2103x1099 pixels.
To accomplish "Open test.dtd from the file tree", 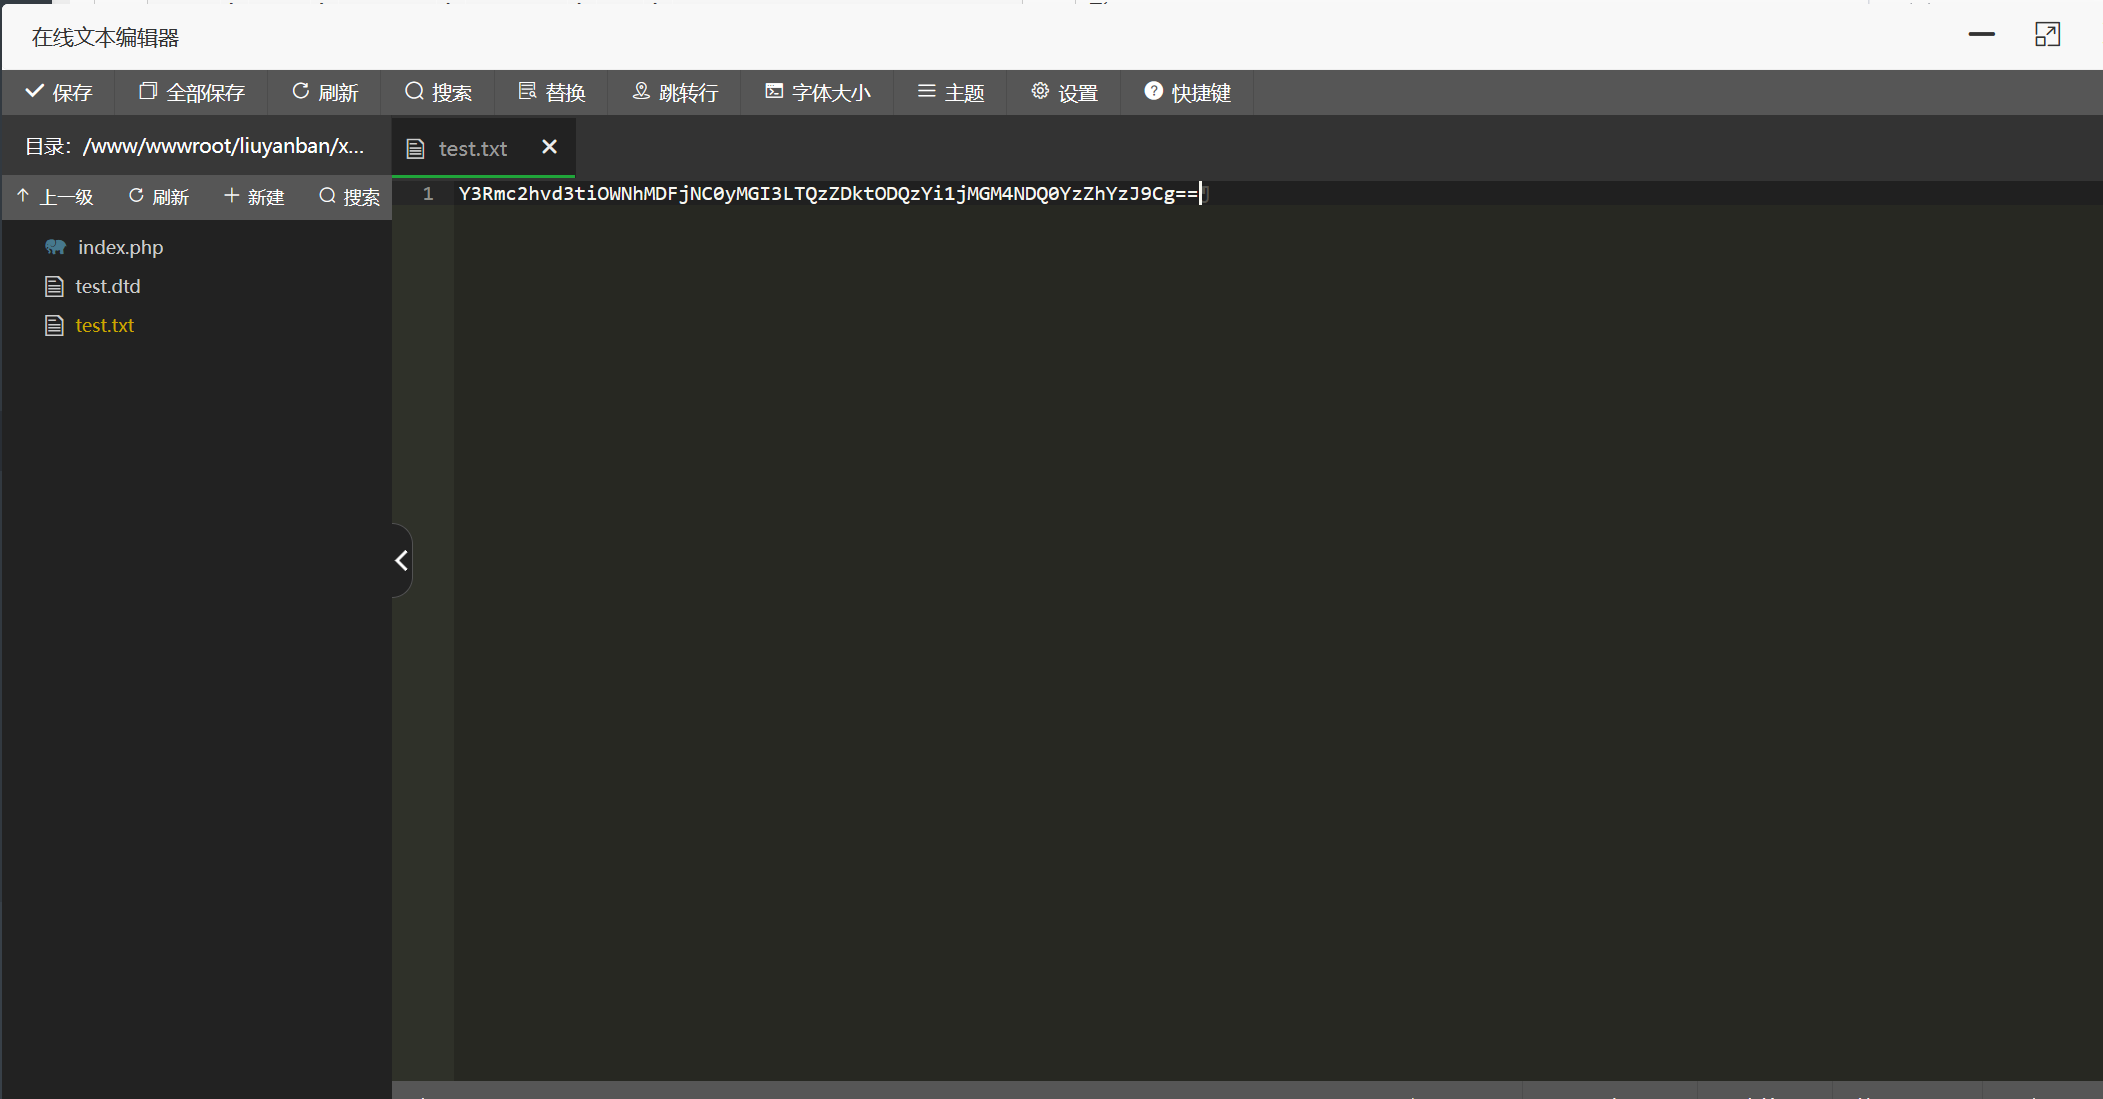I will (x=107, y=286).
